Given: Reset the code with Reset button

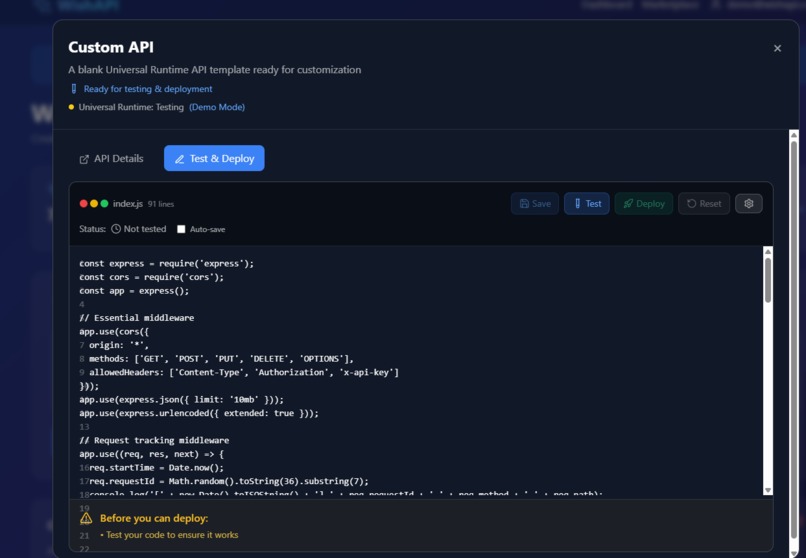Looking at the screenshot, I should 704,203.
